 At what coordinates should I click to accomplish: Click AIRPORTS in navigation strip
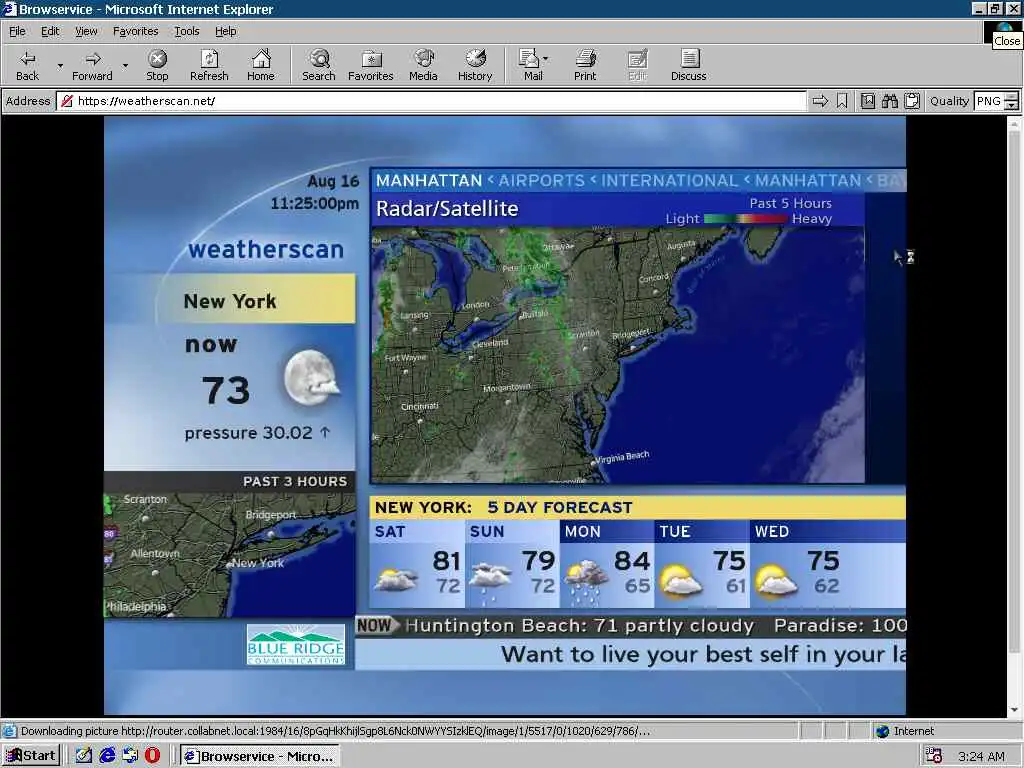541,181
